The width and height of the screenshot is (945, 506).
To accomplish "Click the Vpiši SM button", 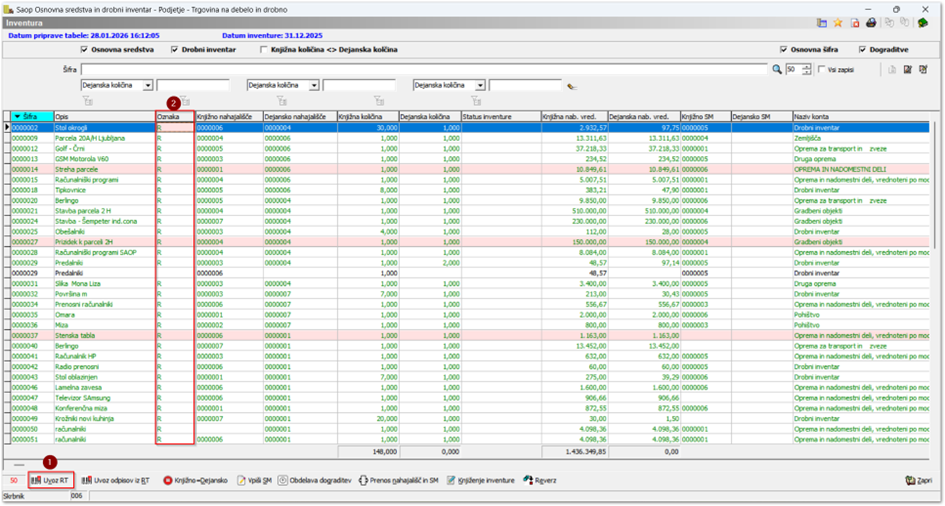I will point(255,481).
